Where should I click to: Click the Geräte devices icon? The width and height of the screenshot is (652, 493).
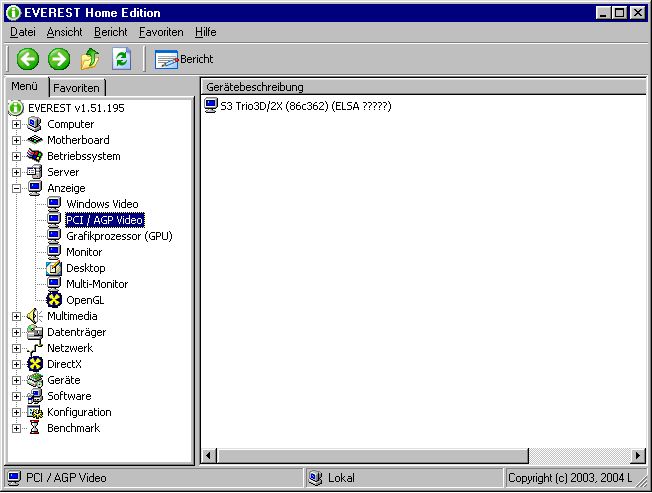pos(35,380)
